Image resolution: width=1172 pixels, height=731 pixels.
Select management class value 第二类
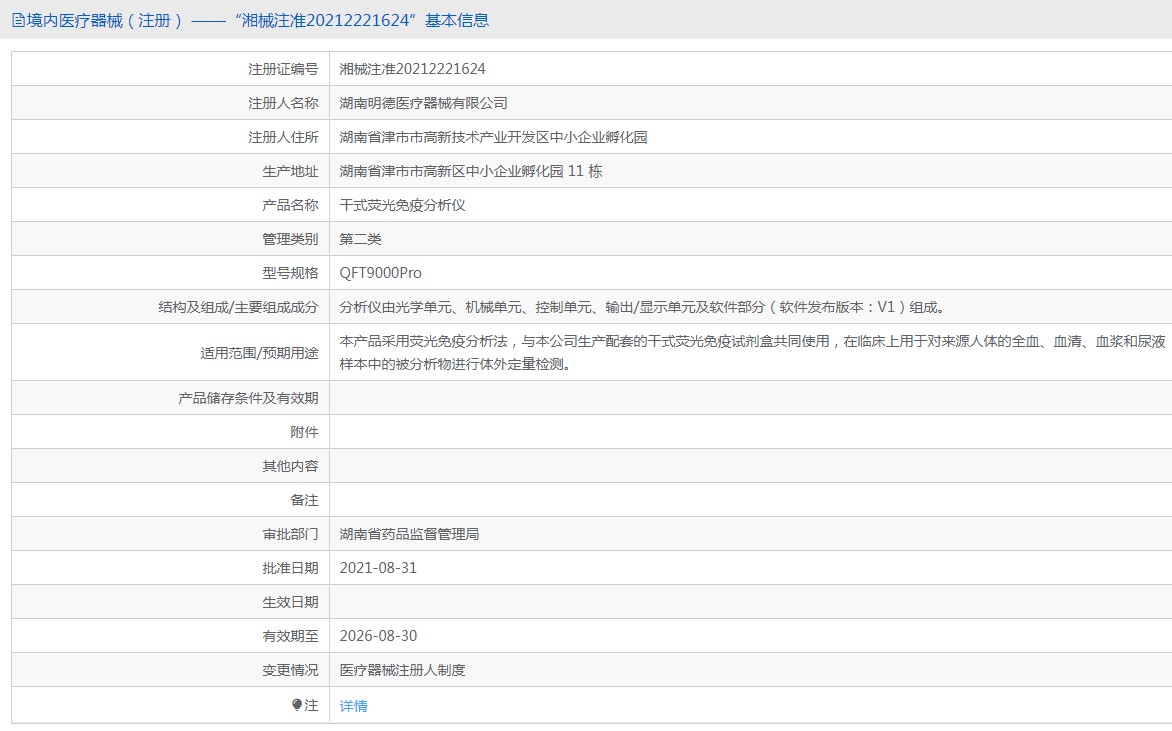[360, 239]
